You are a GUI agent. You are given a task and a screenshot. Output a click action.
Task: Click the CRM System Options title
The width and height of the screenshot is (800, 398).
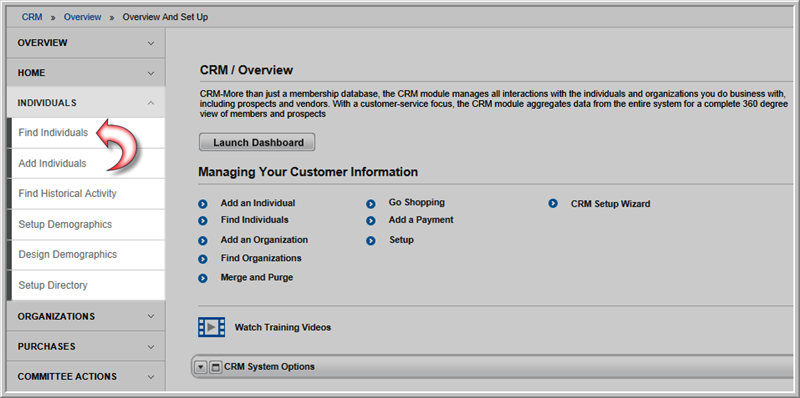[x=269, y=367]
